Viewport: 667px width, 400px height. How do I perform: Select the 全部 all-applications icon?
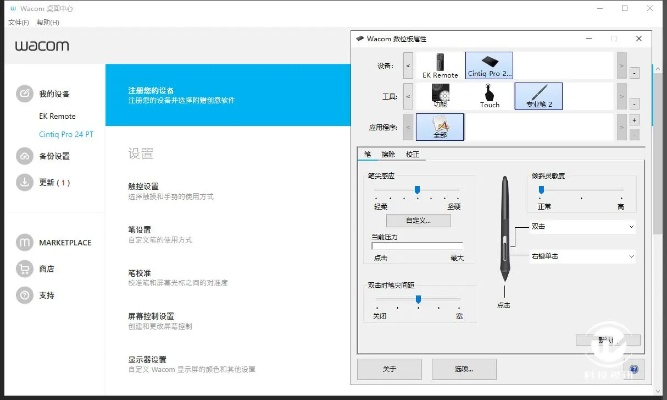point(440,127)
